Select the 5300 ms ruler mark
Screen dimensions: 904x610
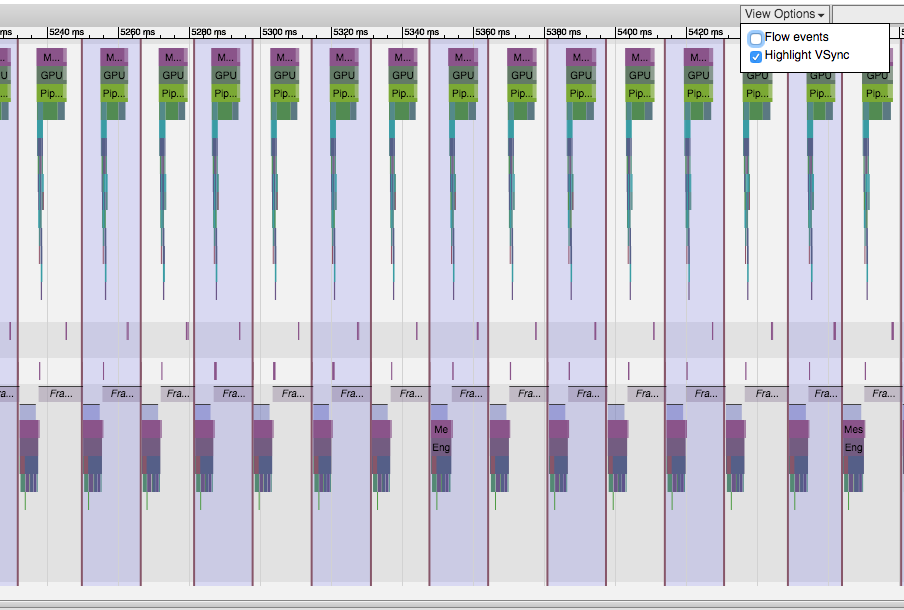280,32
